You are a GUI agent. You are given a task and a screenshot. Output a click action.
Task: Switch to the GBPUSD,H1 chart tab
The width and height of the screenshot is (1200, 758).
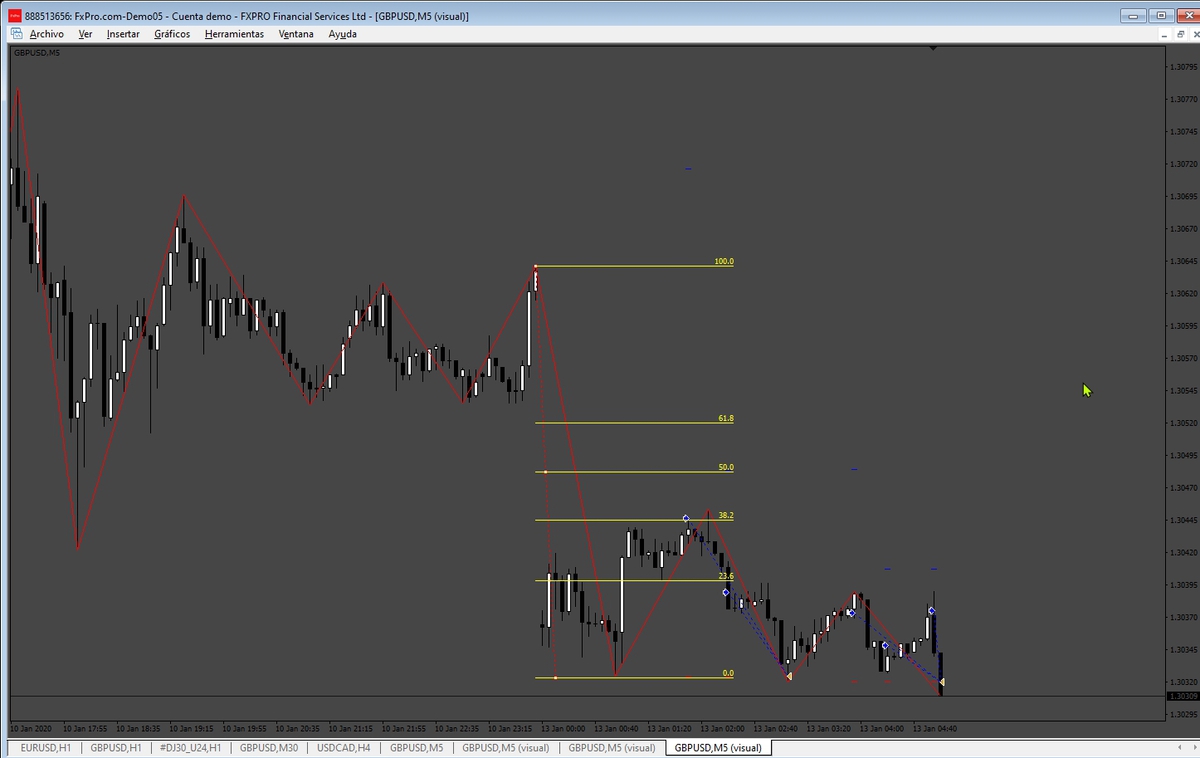coord(116,747)
